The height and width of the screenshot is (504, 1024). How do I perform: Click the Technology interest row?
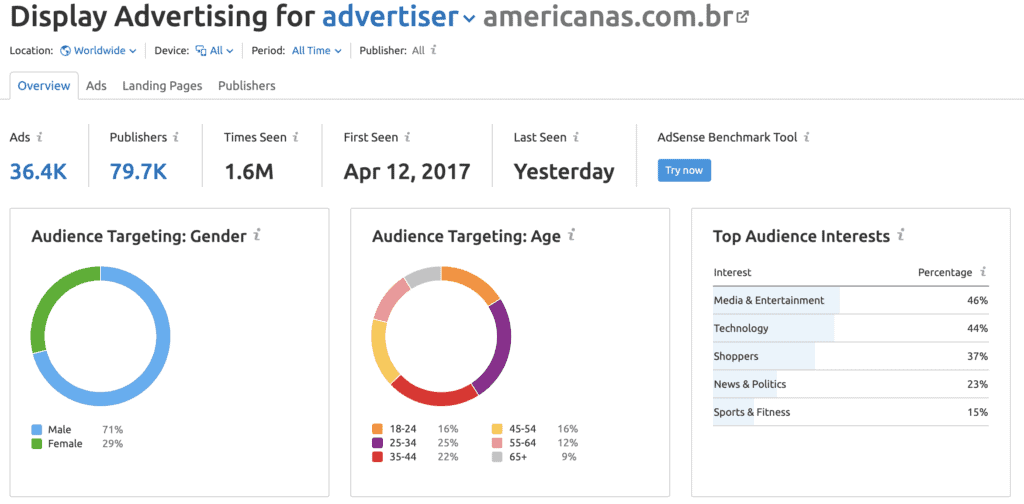[x=850, y=328]
